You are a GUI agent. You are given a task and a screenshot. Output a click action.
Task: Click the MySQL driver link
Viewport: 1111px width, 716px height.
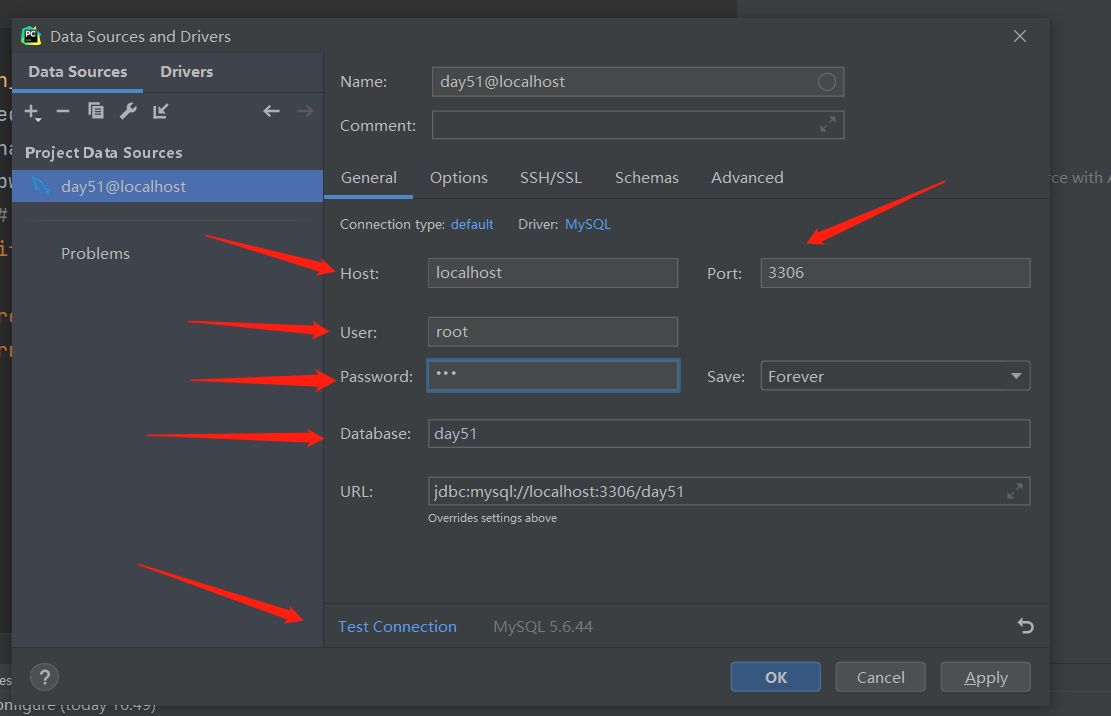(587, 225)
